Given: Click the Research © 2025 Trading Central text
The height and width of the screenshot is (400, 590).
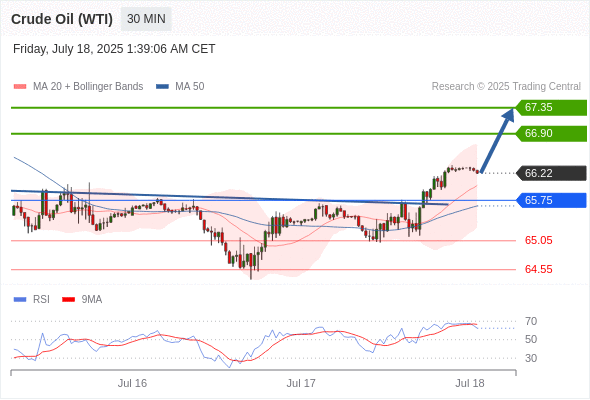Looking at the screenshot, I should (x=506, y=87).
